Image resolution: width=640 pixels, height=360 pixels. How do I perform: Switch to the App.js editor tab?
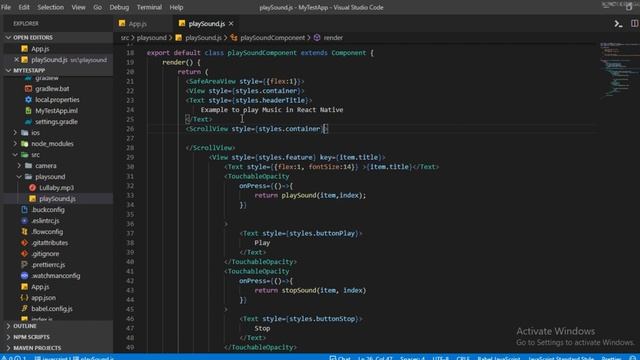coord(137,24)
